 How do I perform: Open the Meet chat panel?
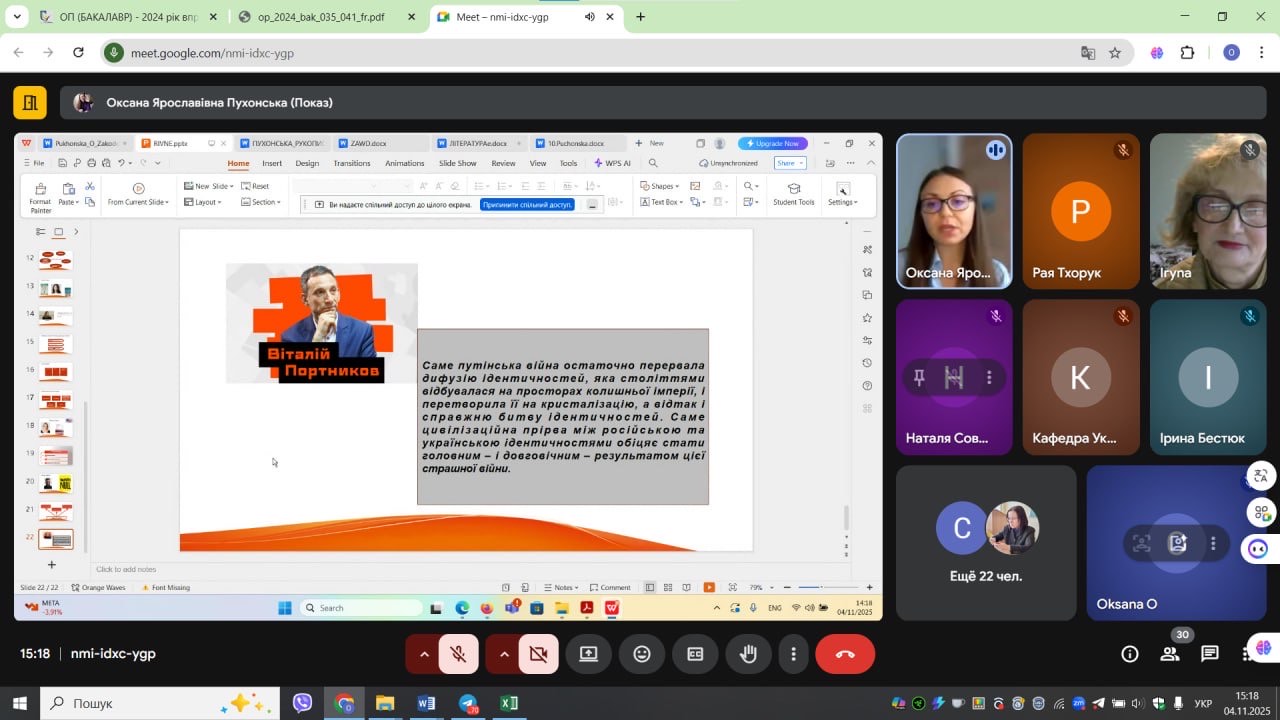(x=1210, y=654)
